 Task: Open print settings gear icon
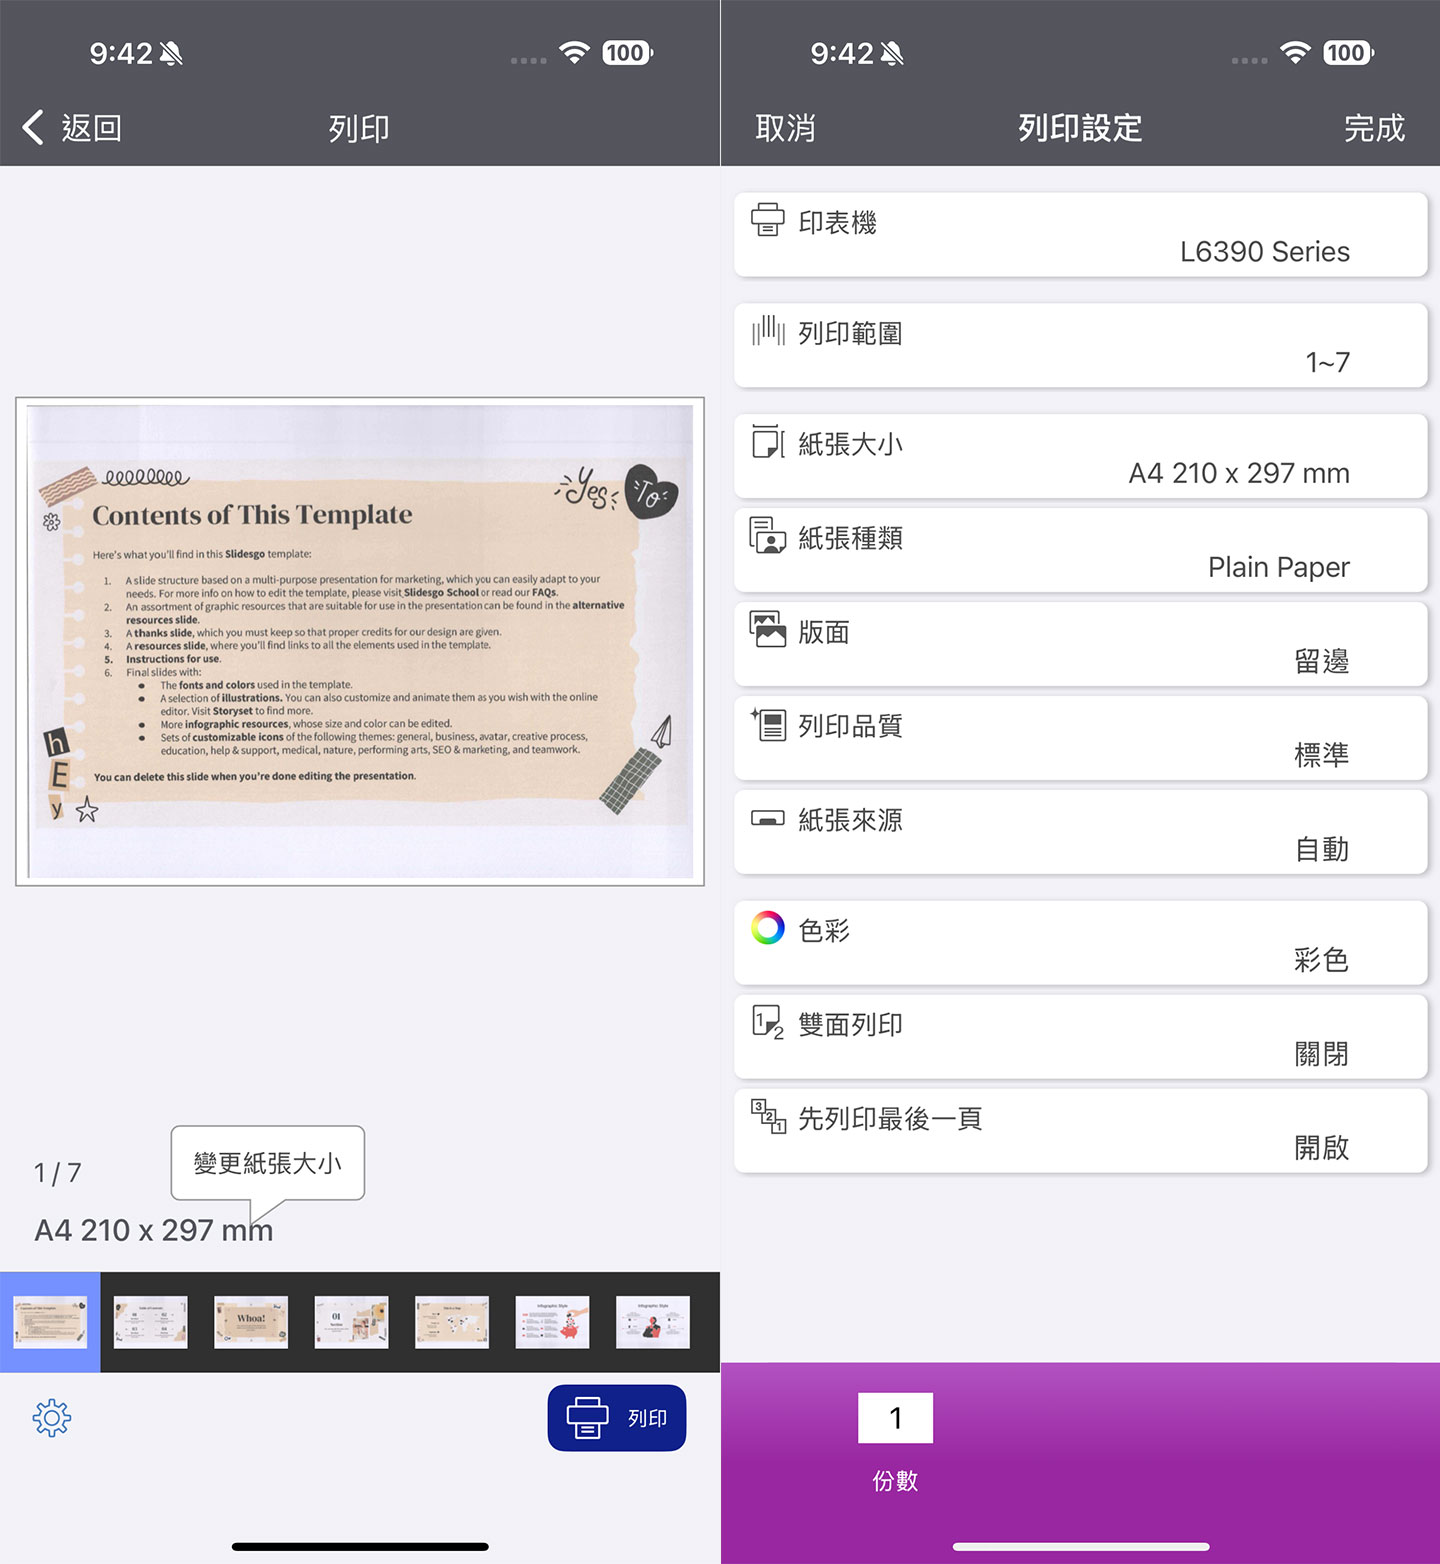[x=52, y=1418]
